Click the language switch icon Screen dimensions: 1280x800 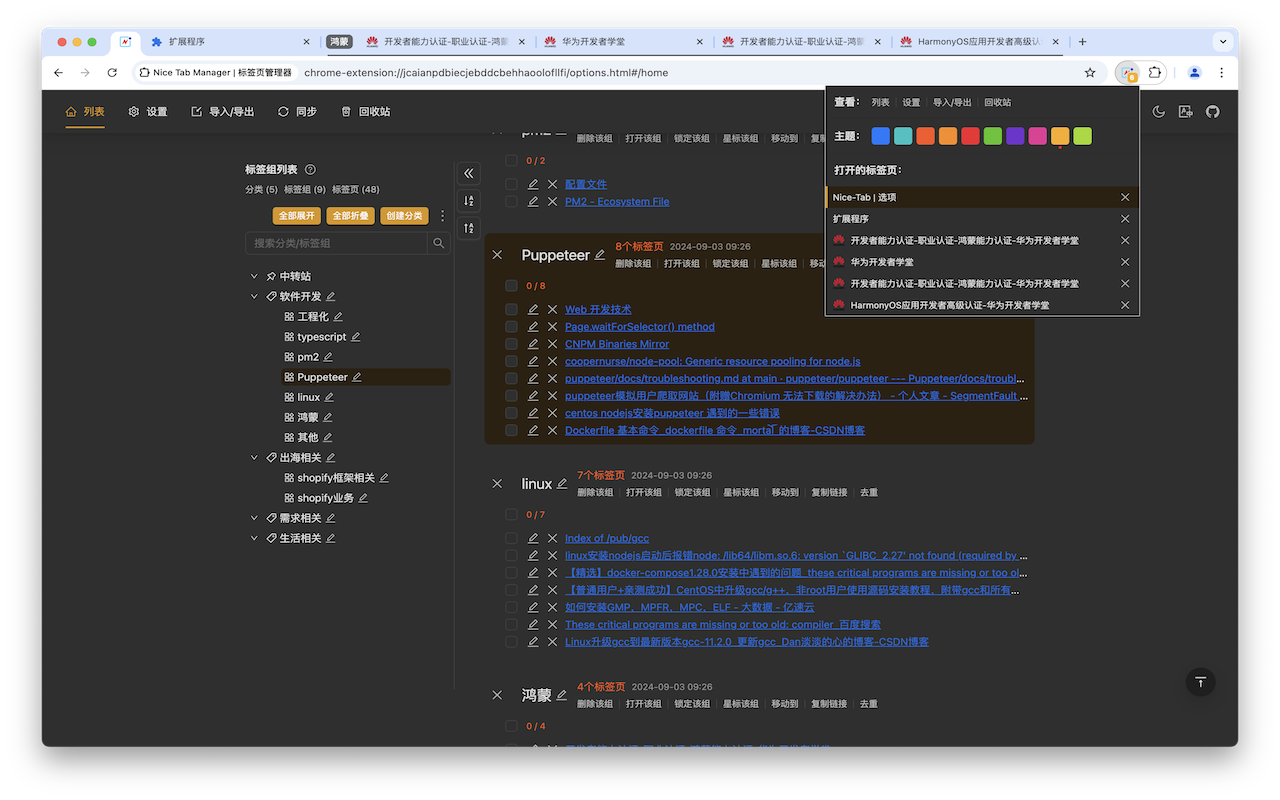pos(1185,111)
